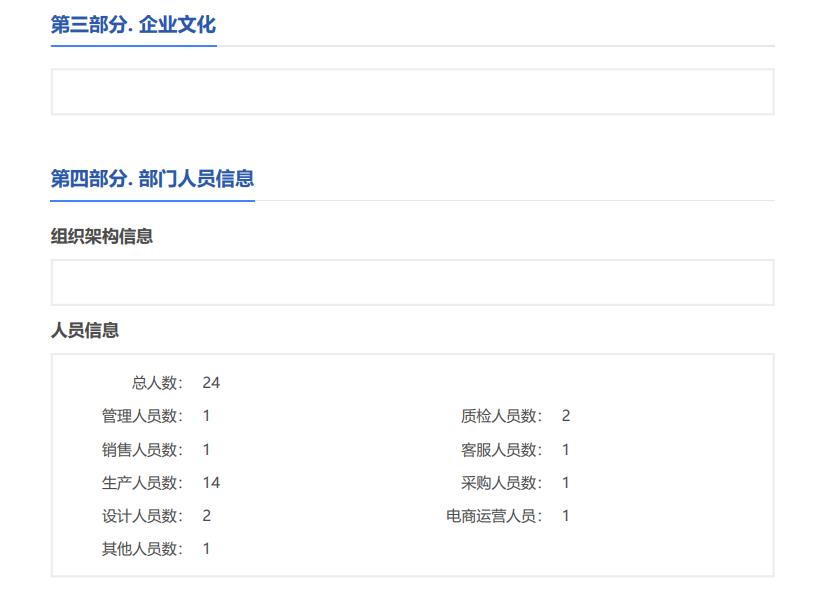This screenshot has height=604, width=816.
Task: Click the 电商运营人员 label
Action: pos(494,516)
